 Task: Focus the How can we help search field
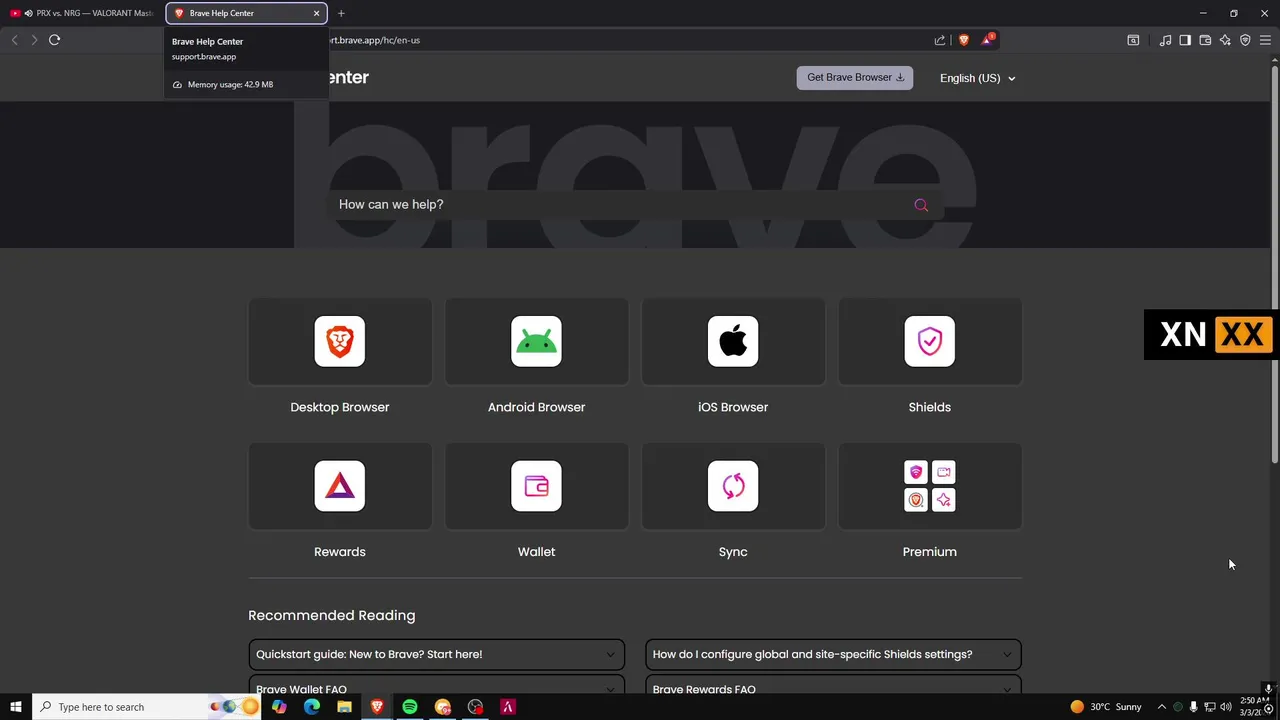[x=635, y=205]
